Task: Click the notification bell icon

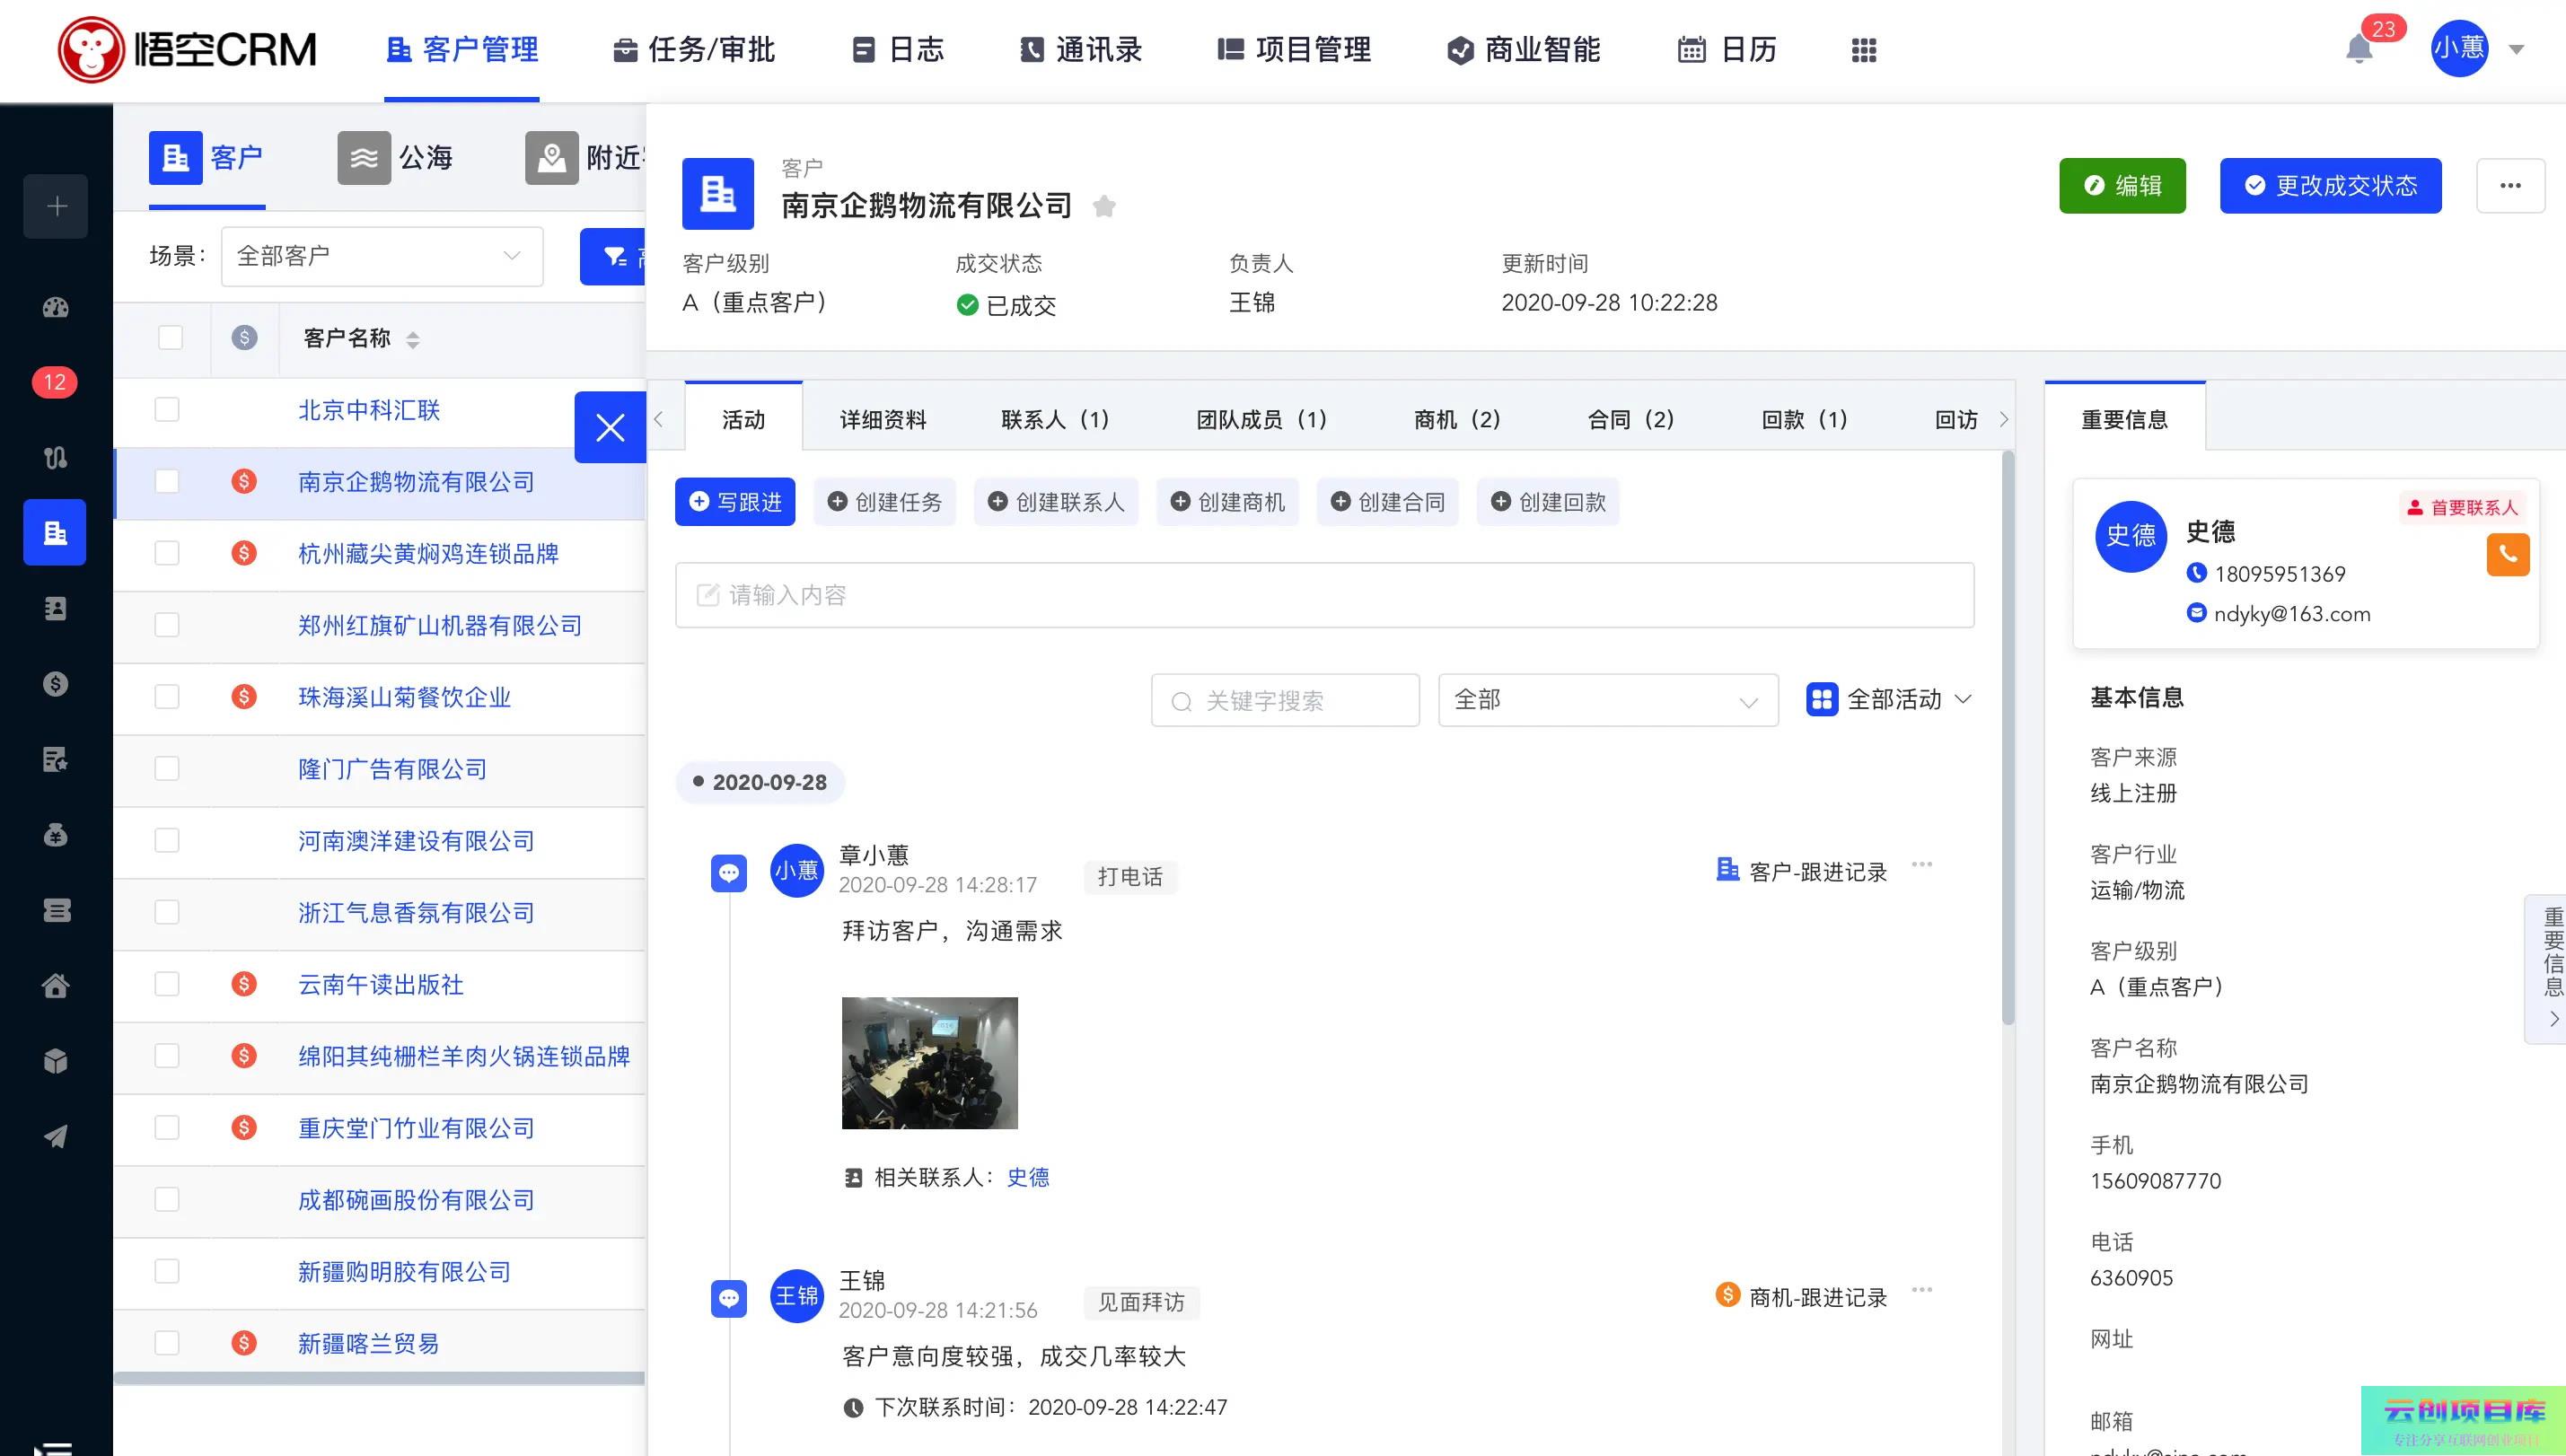Action: (2358, 50)
